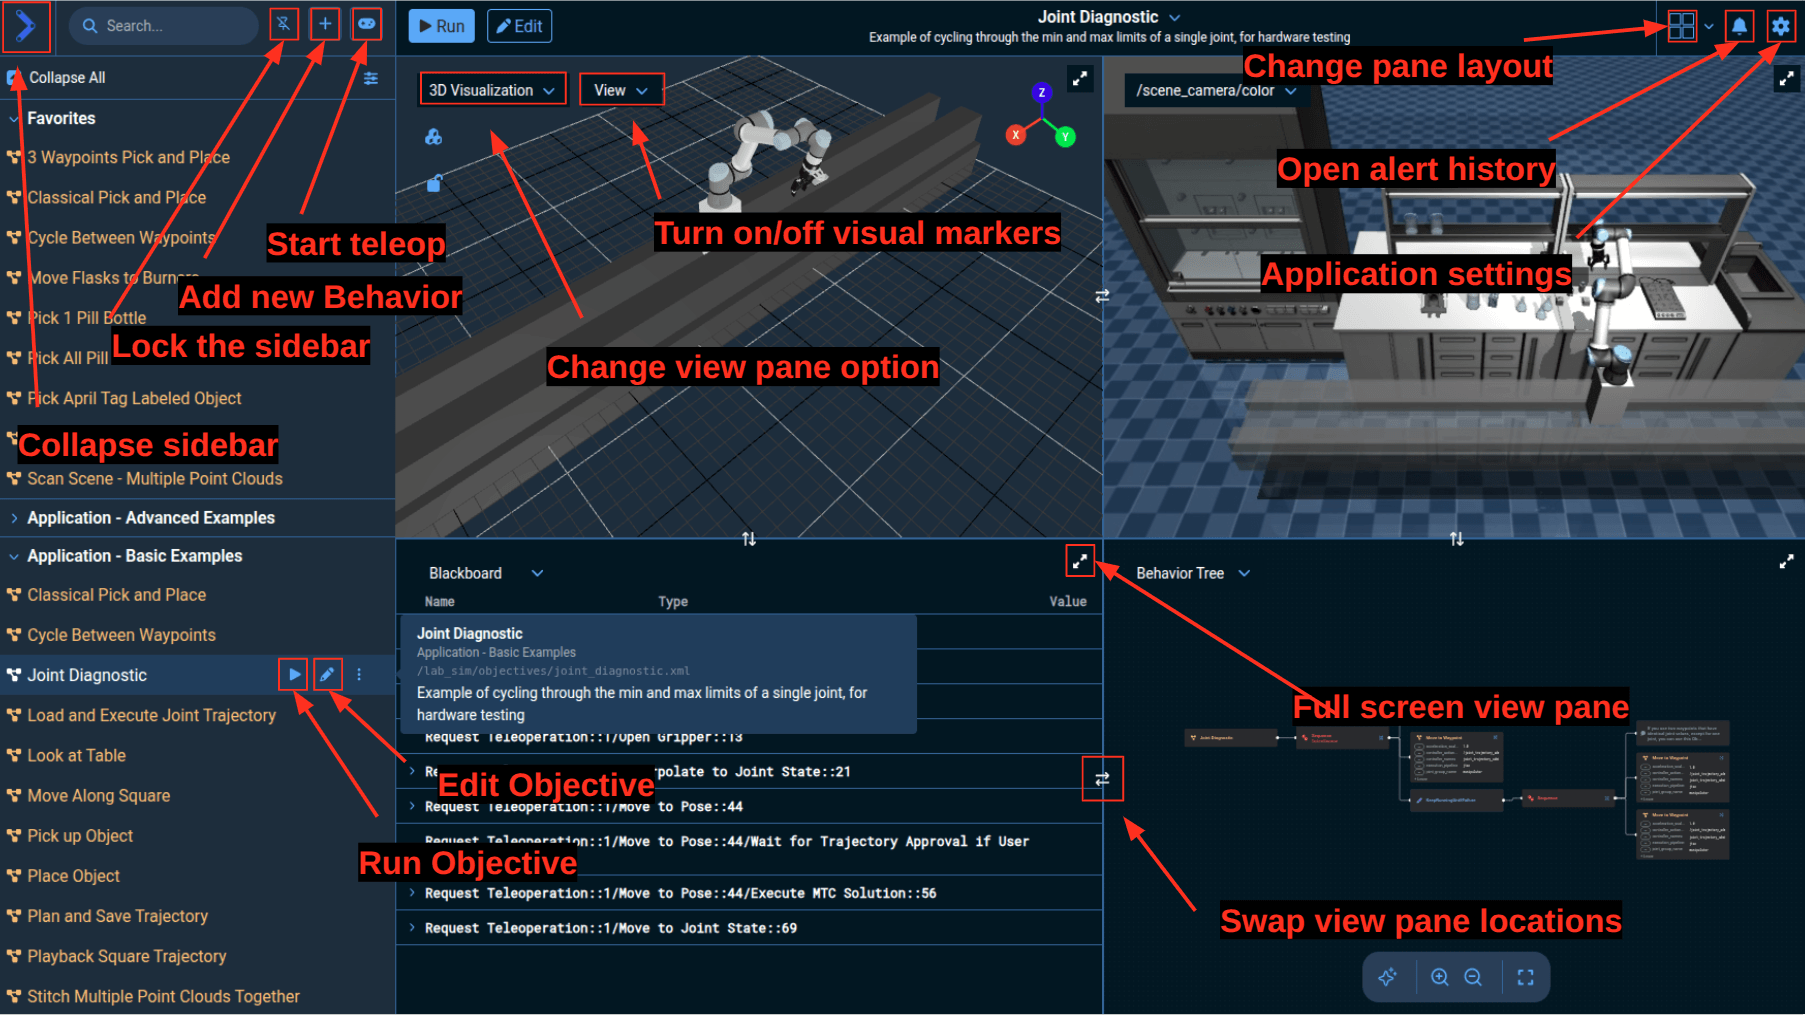1805x1015 pixels.
Task: Pin the sidebar using the lock icon
Action: point(284,24)
